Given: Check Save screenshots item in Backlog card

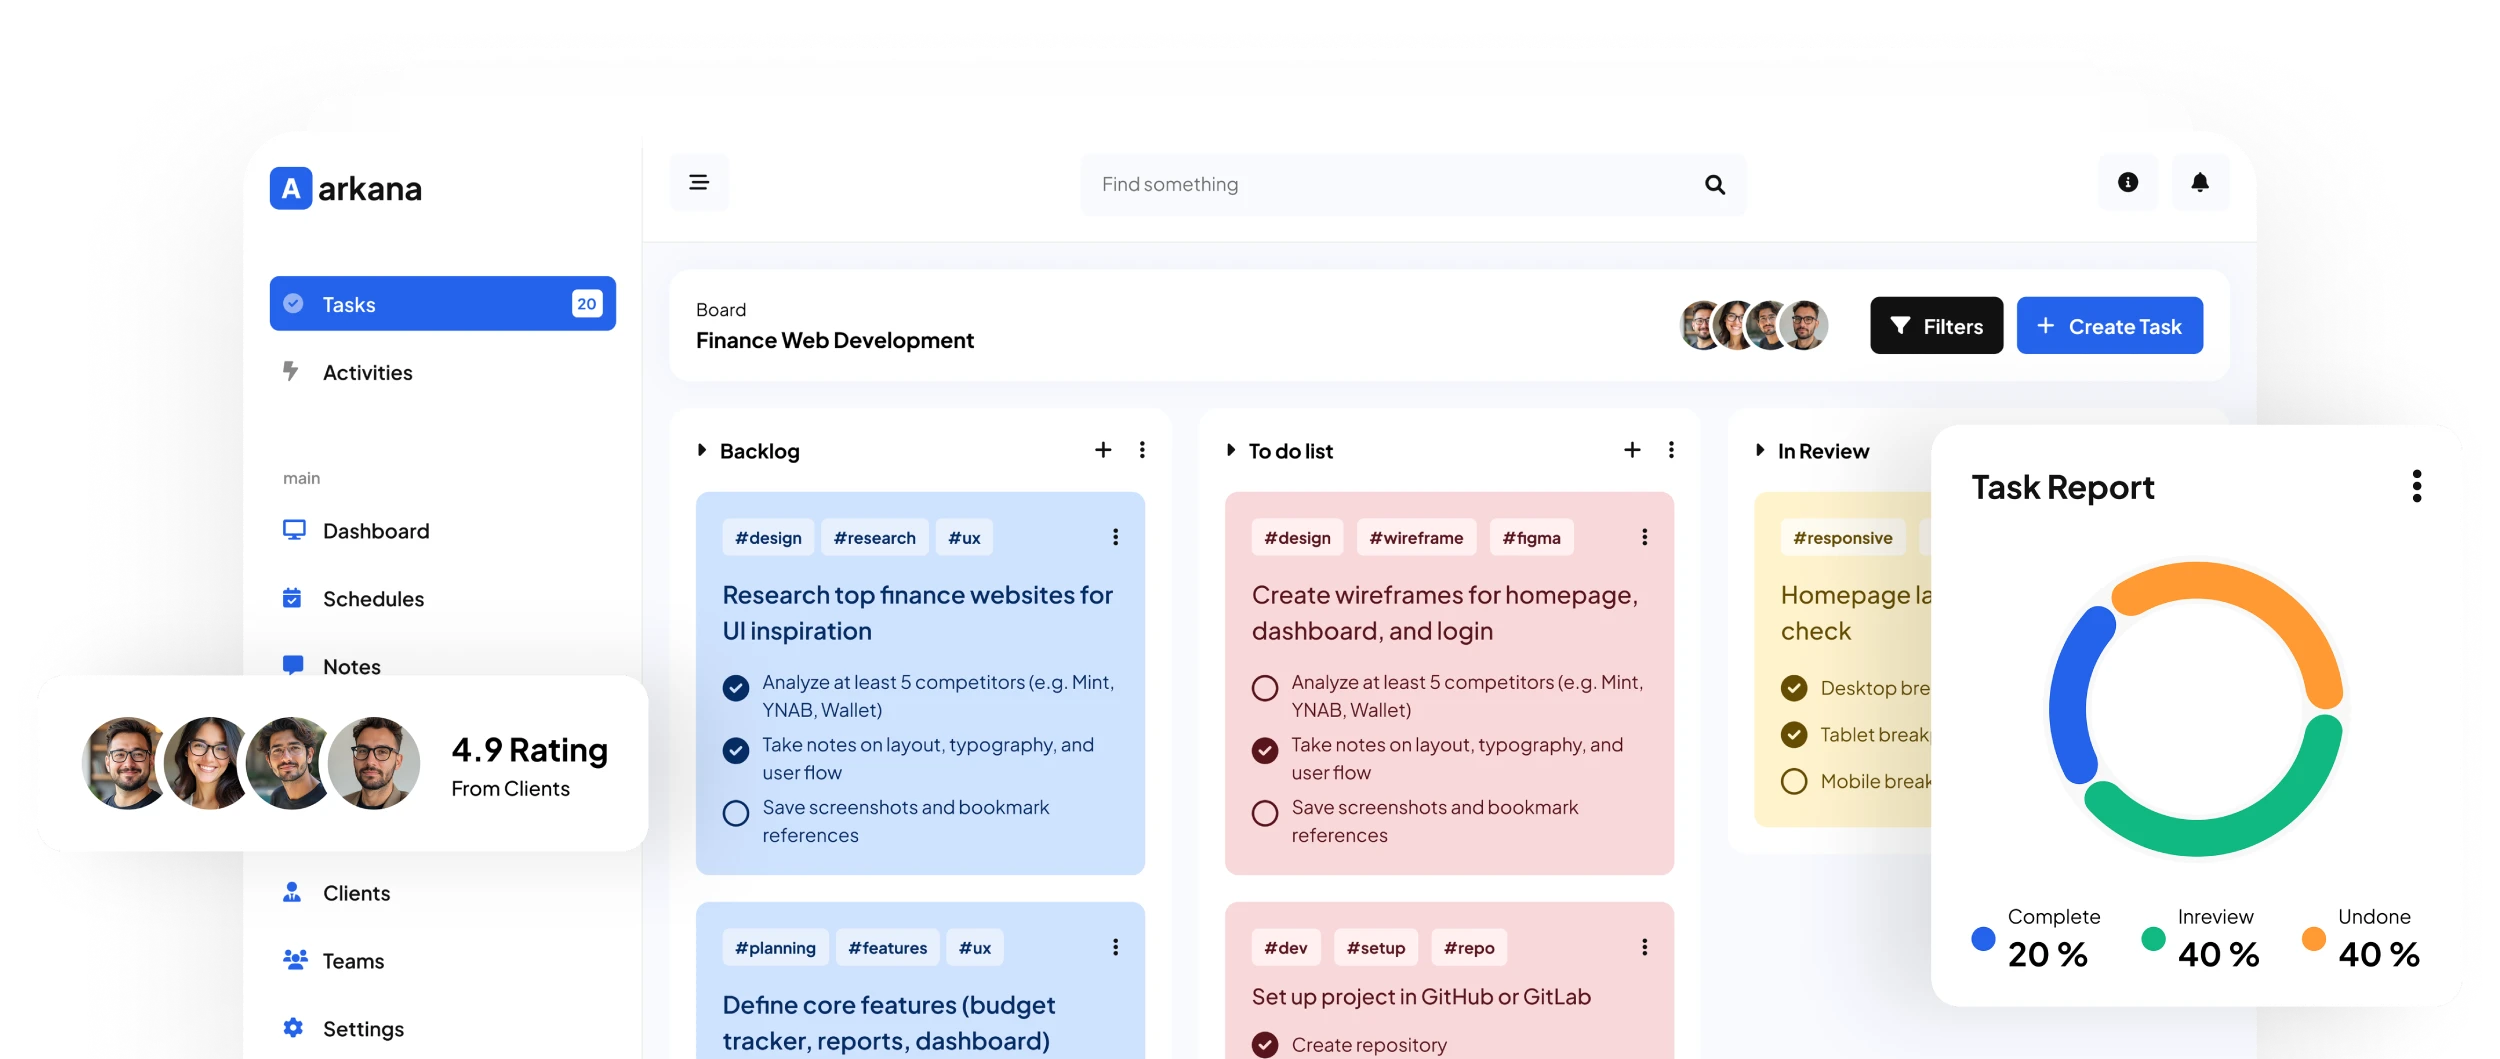Looking at the screenshot, I should point(735,813).
